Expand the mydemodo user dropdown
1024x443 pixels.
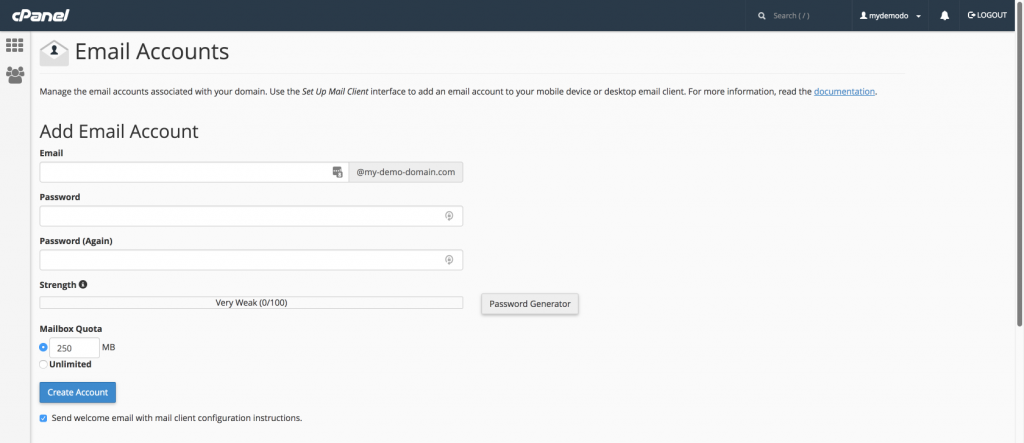[890, 16]
